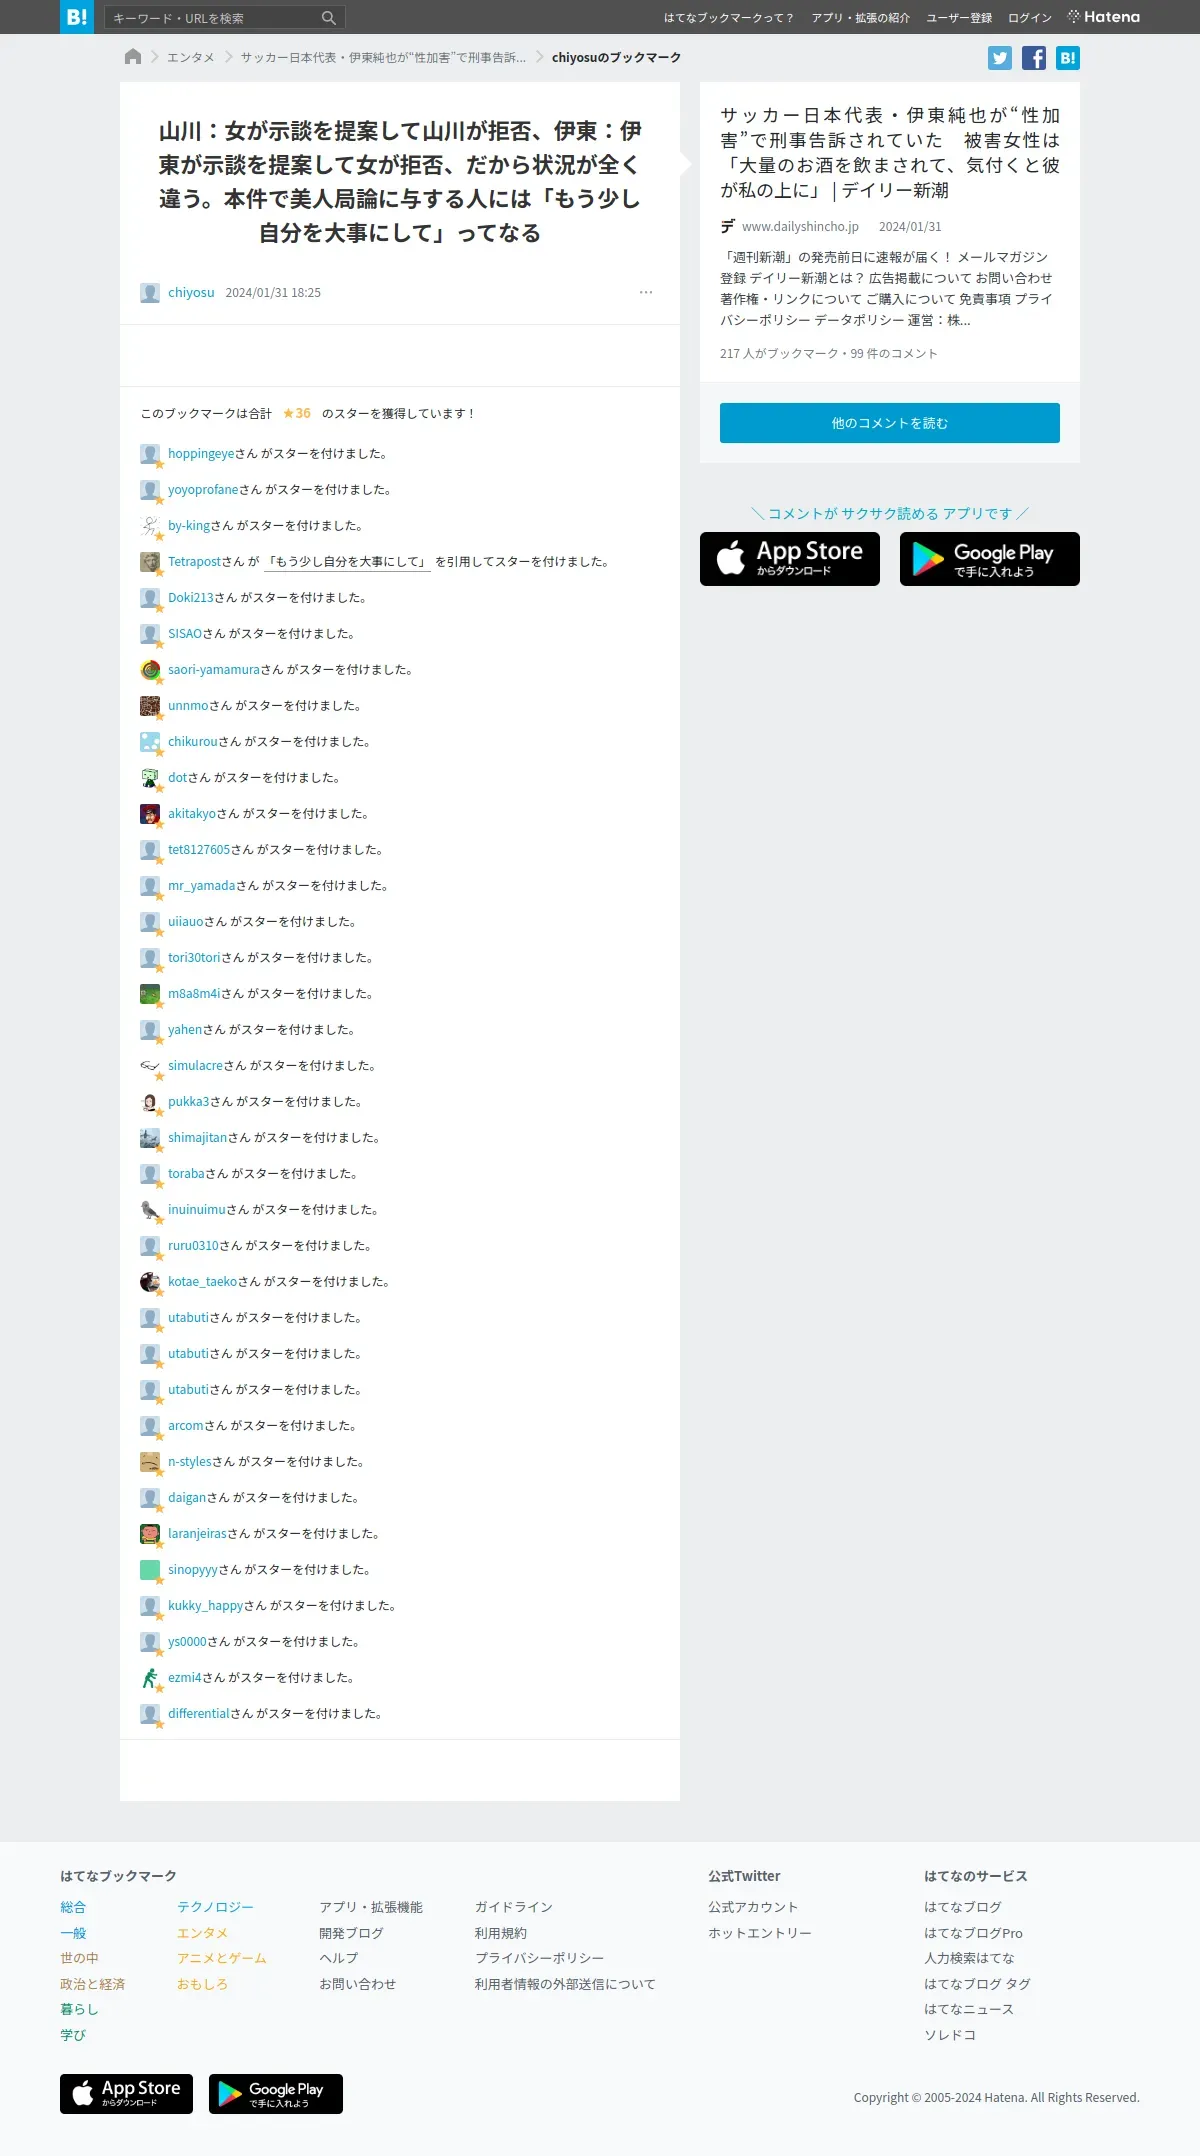Share on Twitter via bird icon
Viewport: 1200px width, 2156px height.
(x=1000, y=58)
